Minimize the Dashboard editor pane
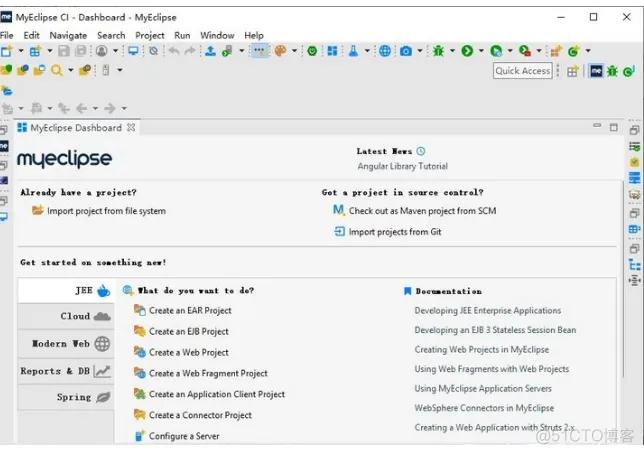The height and width of the screenshot is (454, 644). click(597, 126)
